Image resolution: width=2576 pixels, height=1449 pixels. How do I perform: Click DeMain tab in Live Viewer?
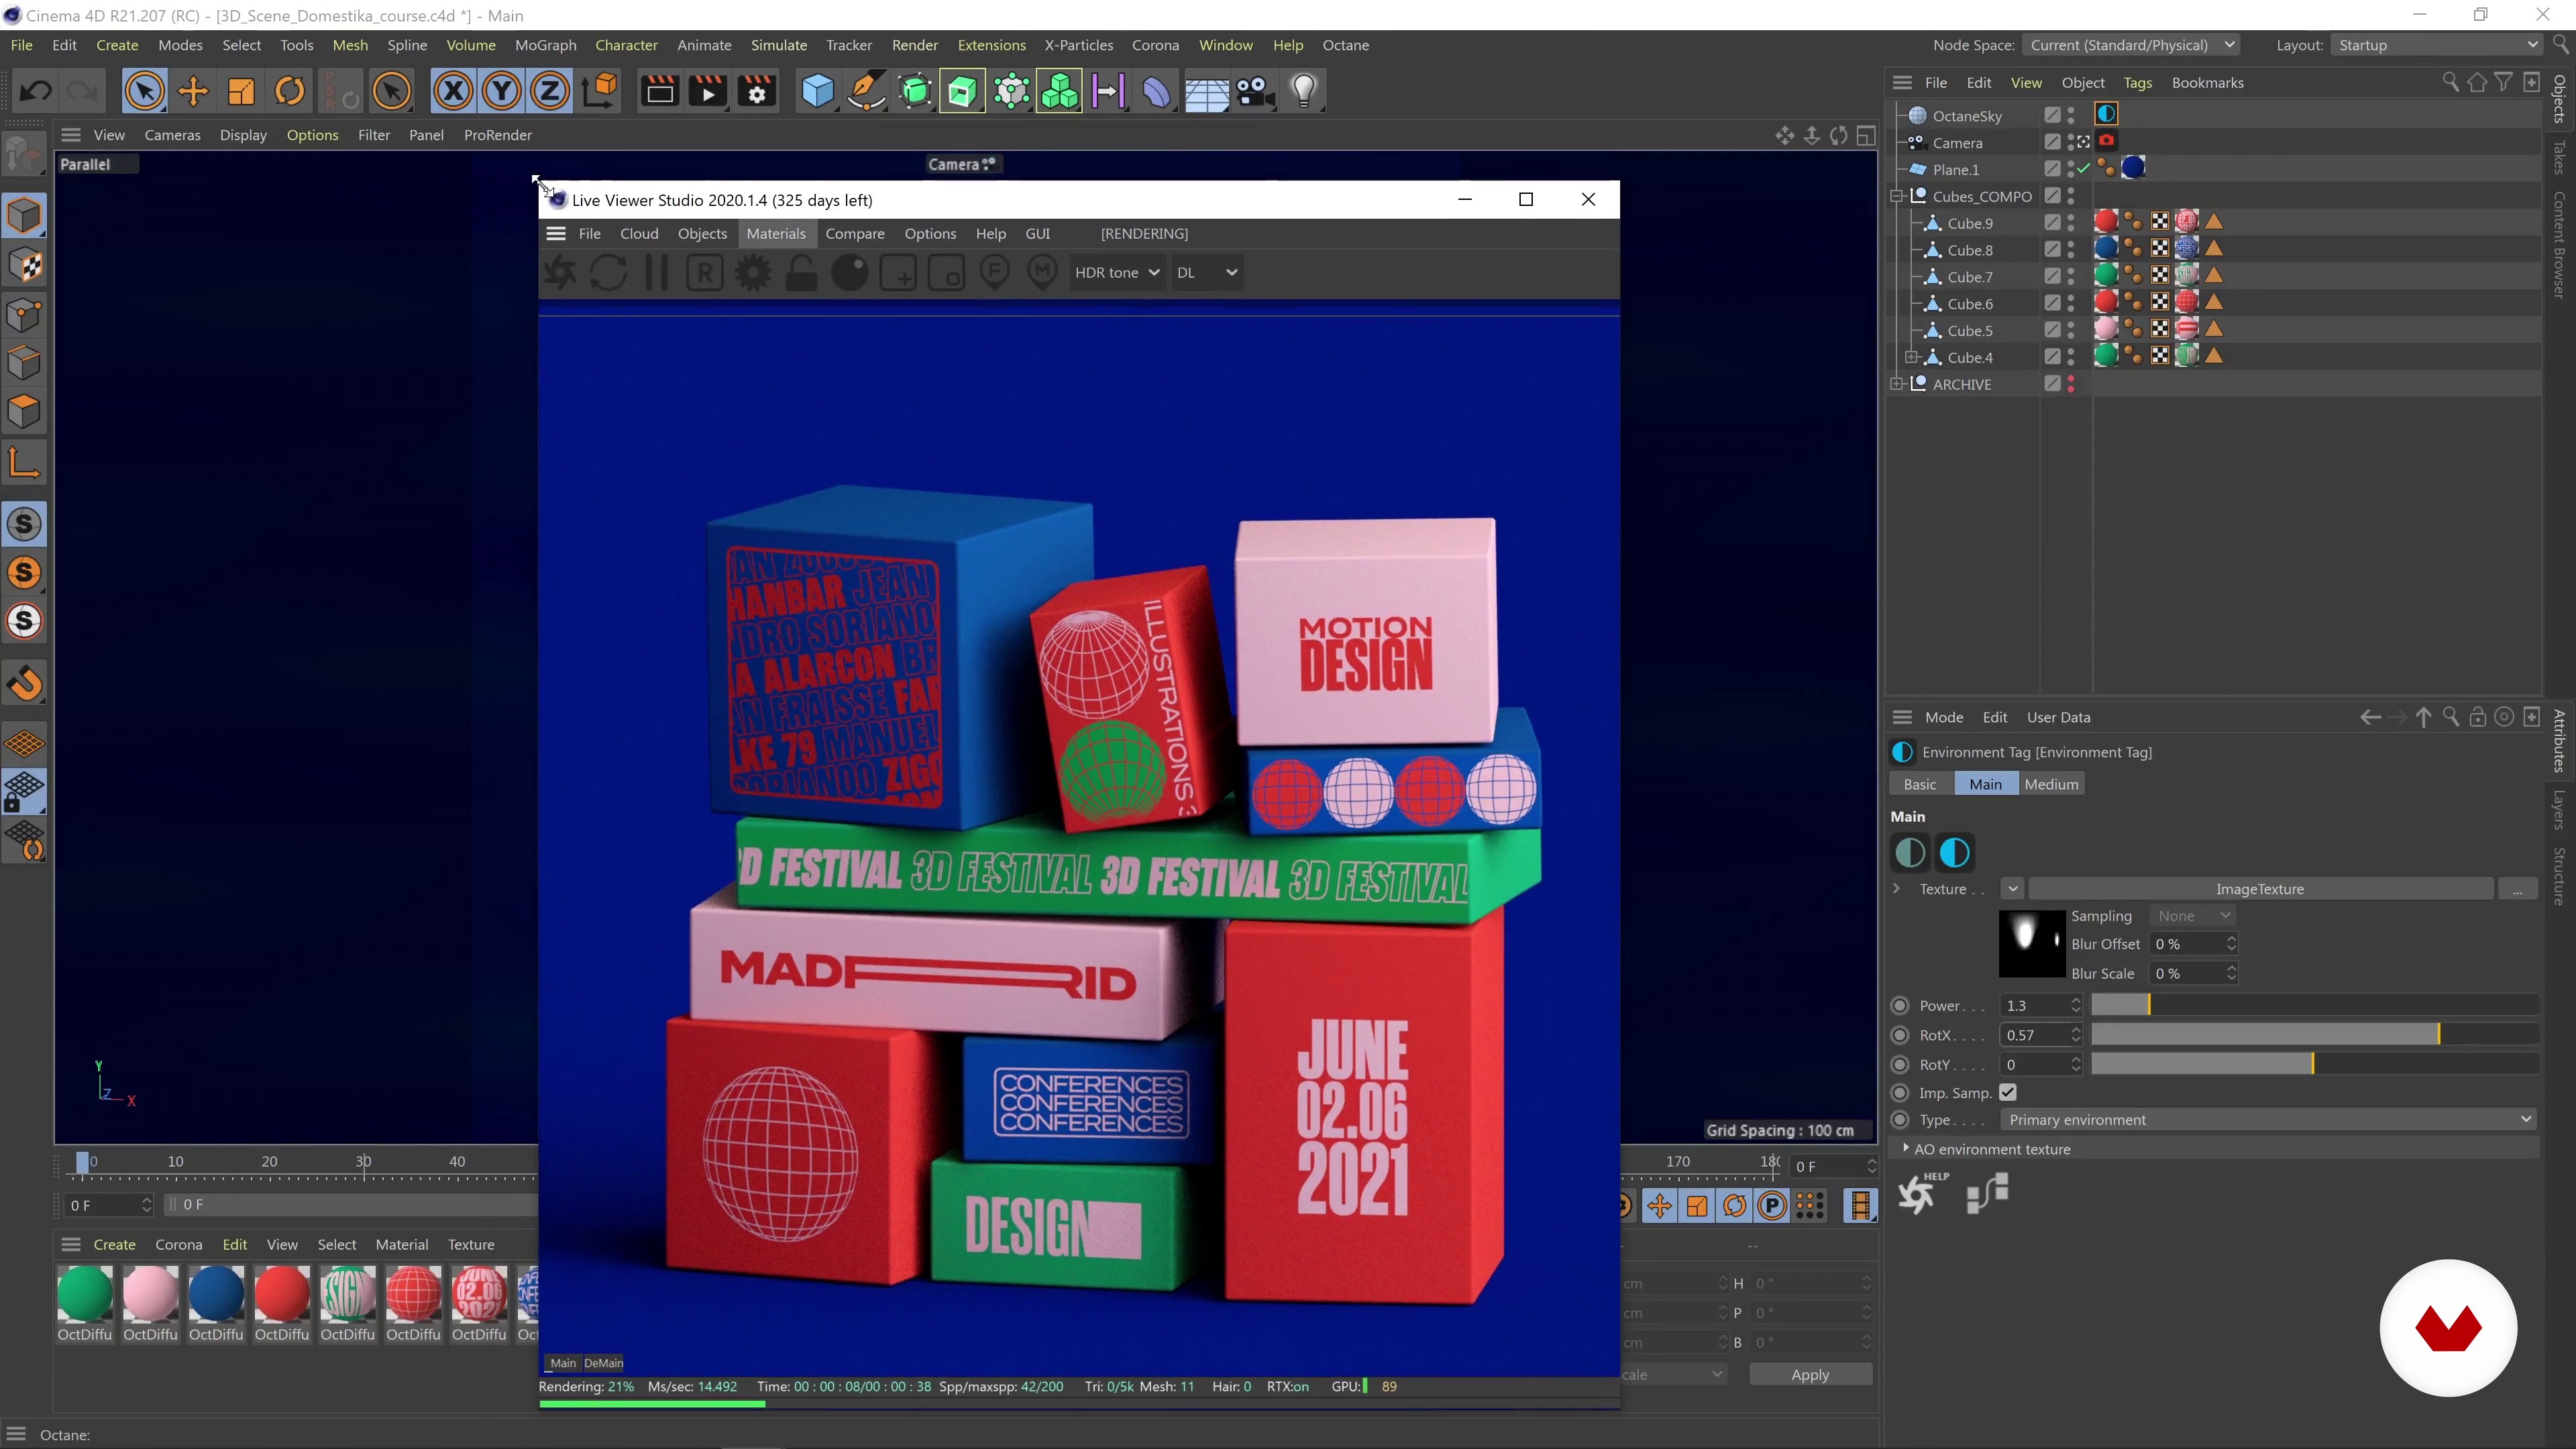pyautogui.click(x=603, y=1363)
